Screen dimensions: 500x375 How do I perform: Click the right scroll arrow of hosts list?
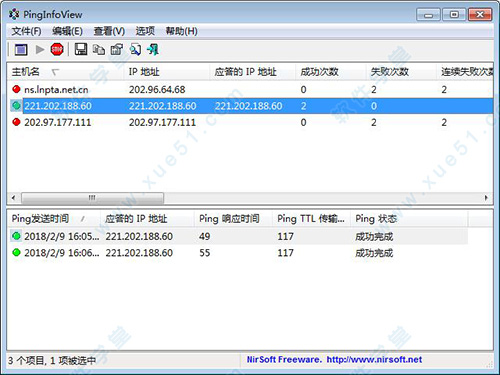(486, 198)
